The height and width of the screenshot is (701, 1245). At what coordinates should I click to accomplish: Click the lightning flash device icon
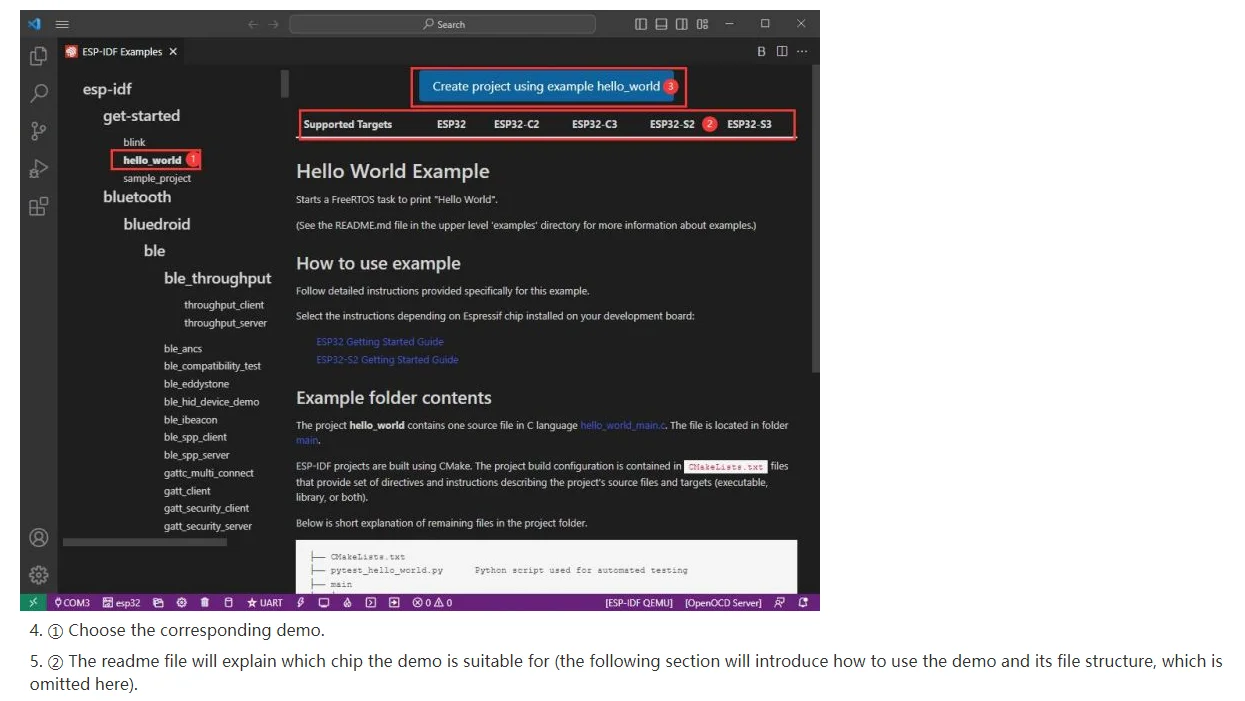(300, 603)
